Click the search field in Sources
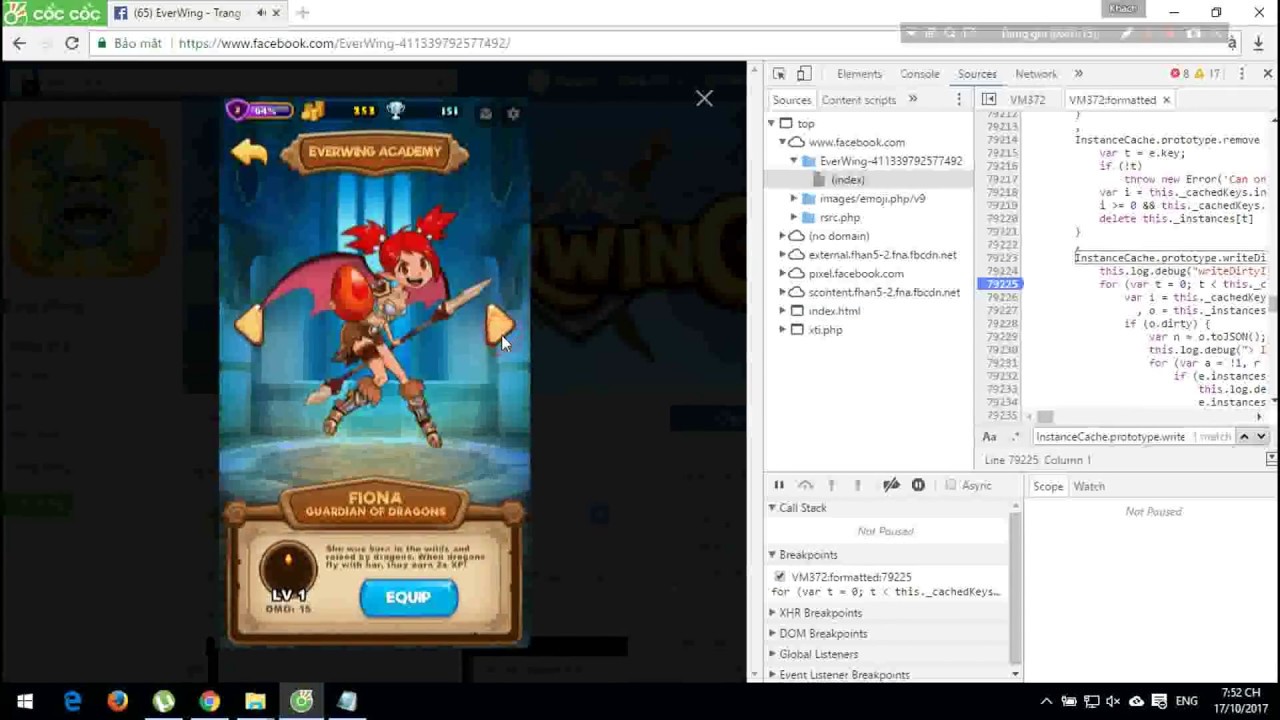 click(1110, 437)
